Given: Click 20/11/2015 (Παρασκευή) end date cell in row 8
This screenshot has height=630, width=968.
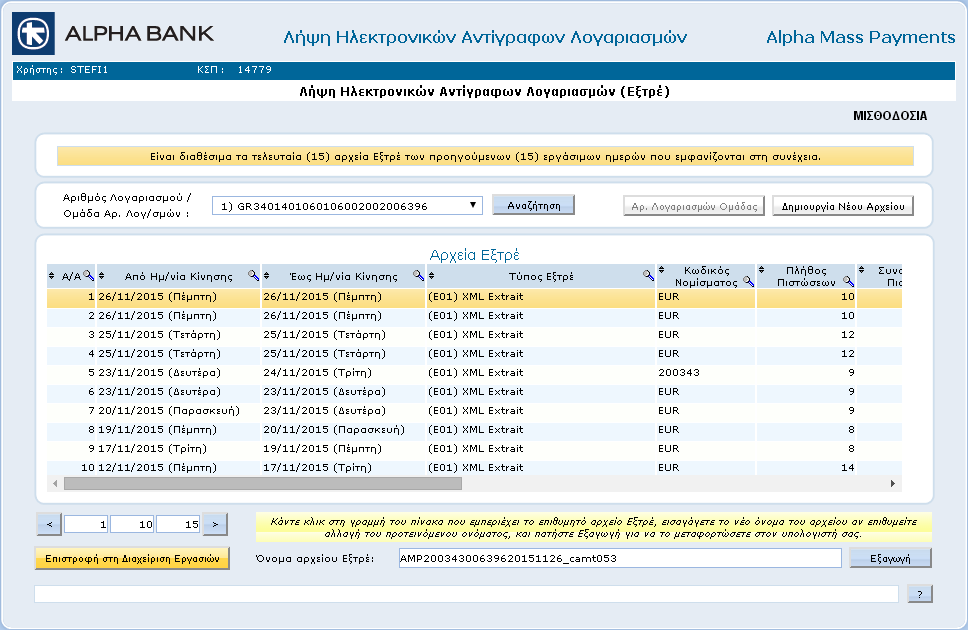Looking at the screenshot, I should coord(343,430).
